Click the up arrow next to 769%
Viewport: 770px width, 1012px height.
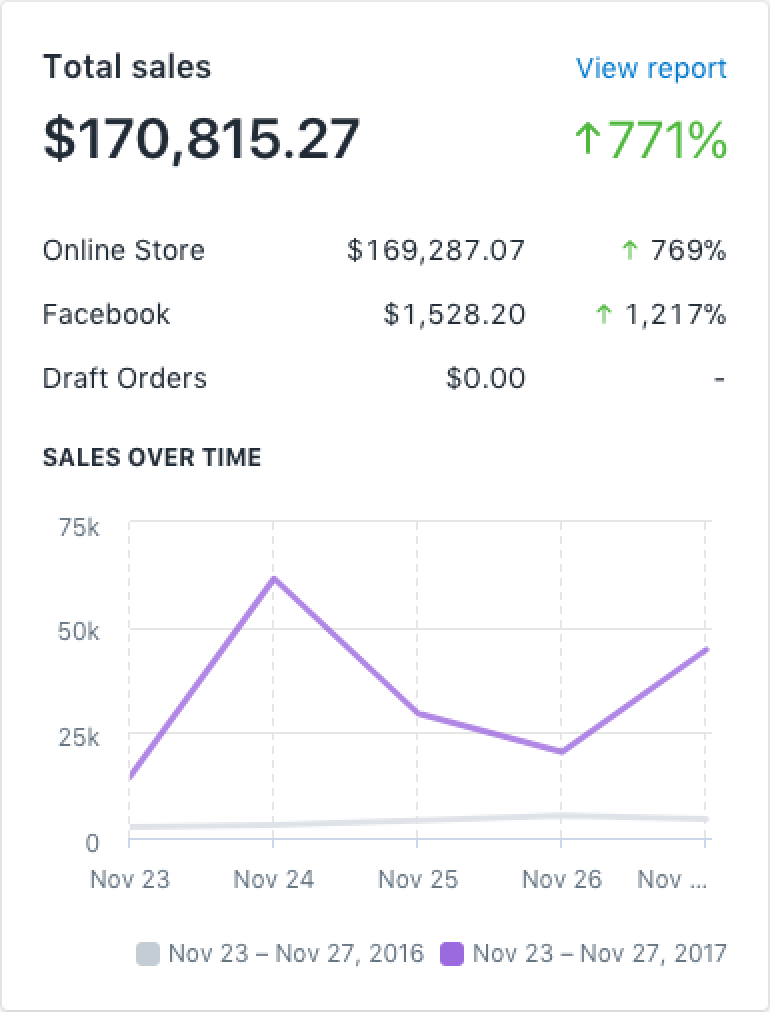[629, 250]
